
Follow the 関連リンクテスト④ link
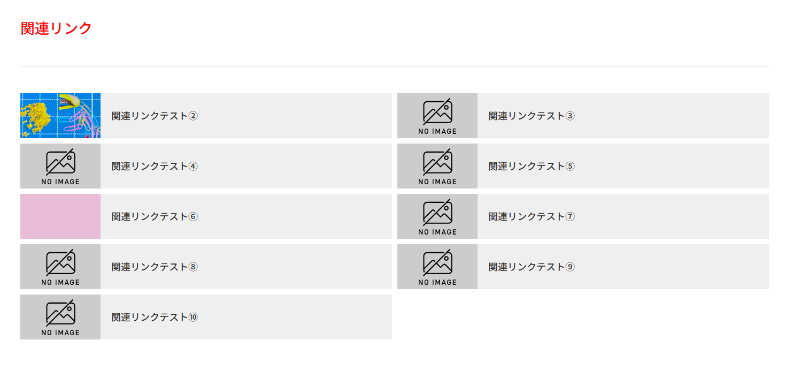[155, 166]
